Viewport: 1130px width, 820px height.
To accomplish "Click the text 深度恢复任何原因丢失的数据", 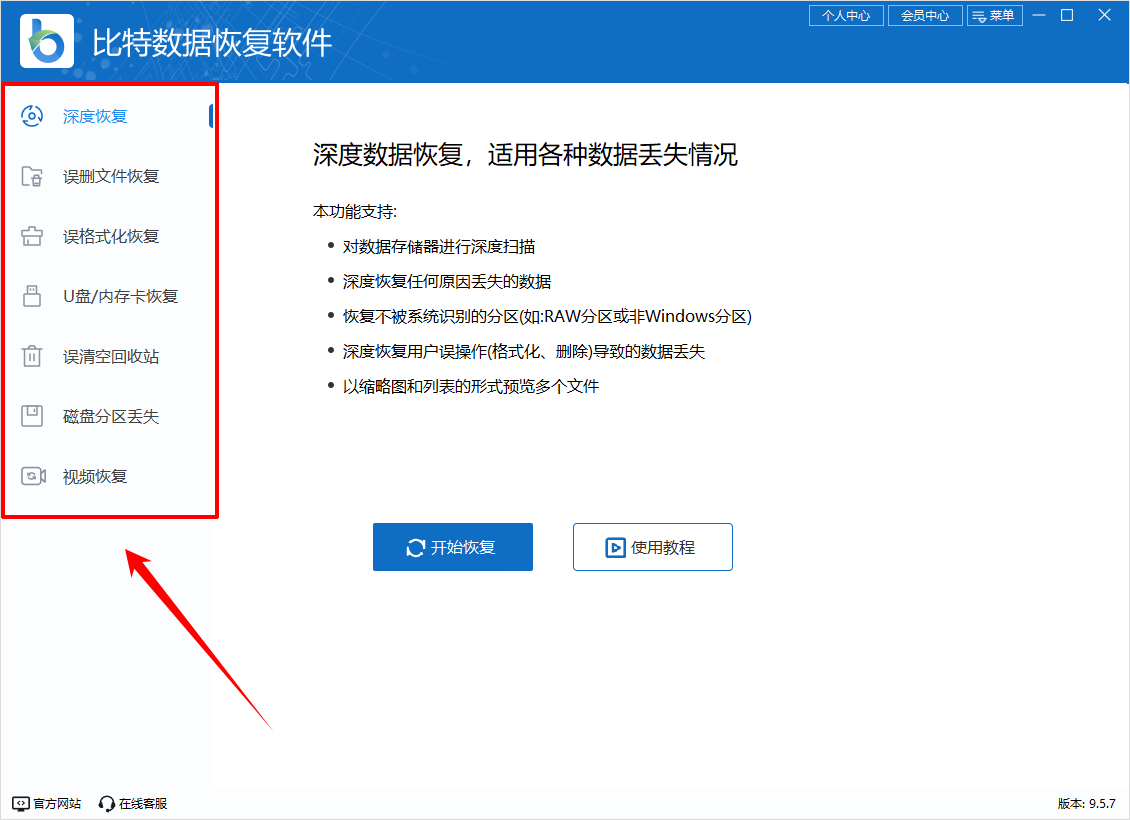I will [x=447, y=281].
